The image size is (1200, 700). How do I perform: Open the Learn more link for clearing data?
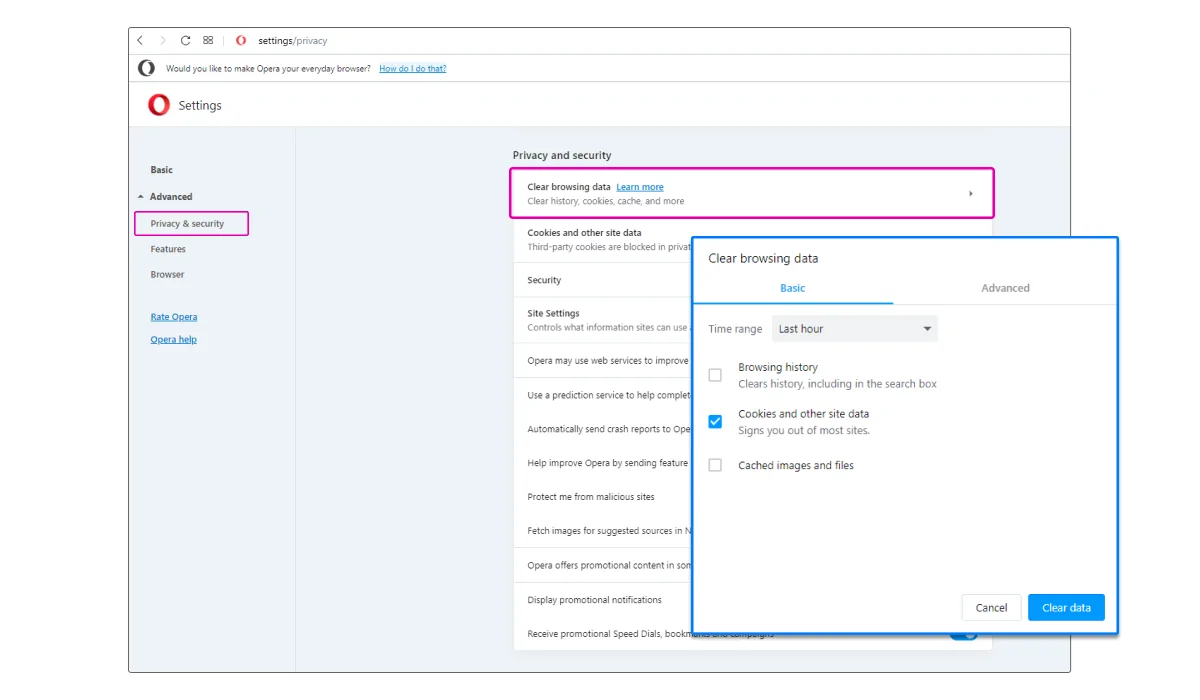click(640, 187)
